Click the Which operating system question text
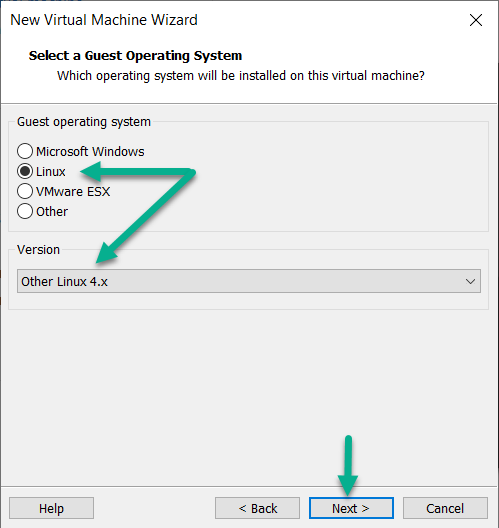Image resolution: width=499 pixels, height=528 pixels. click(x=241, y=76)
